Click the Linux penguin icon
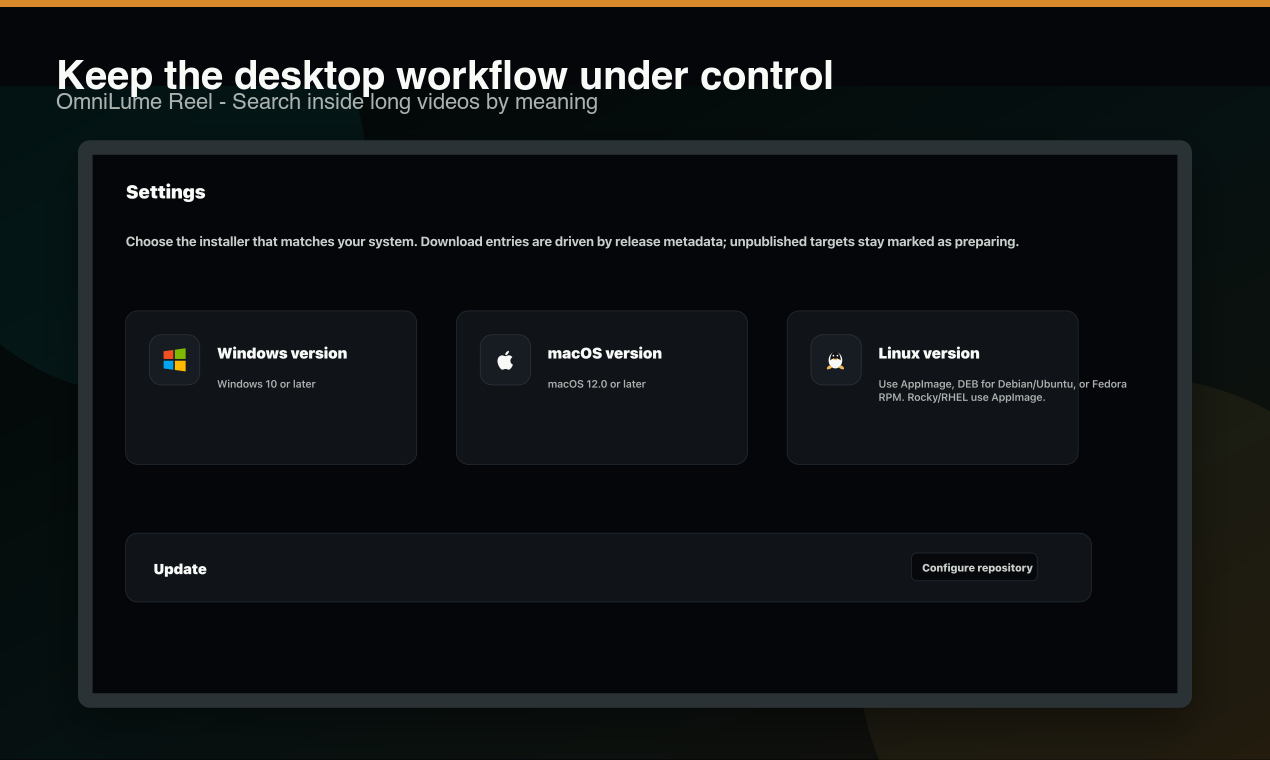The image size is (1270, 760). [x=836, y=360]
